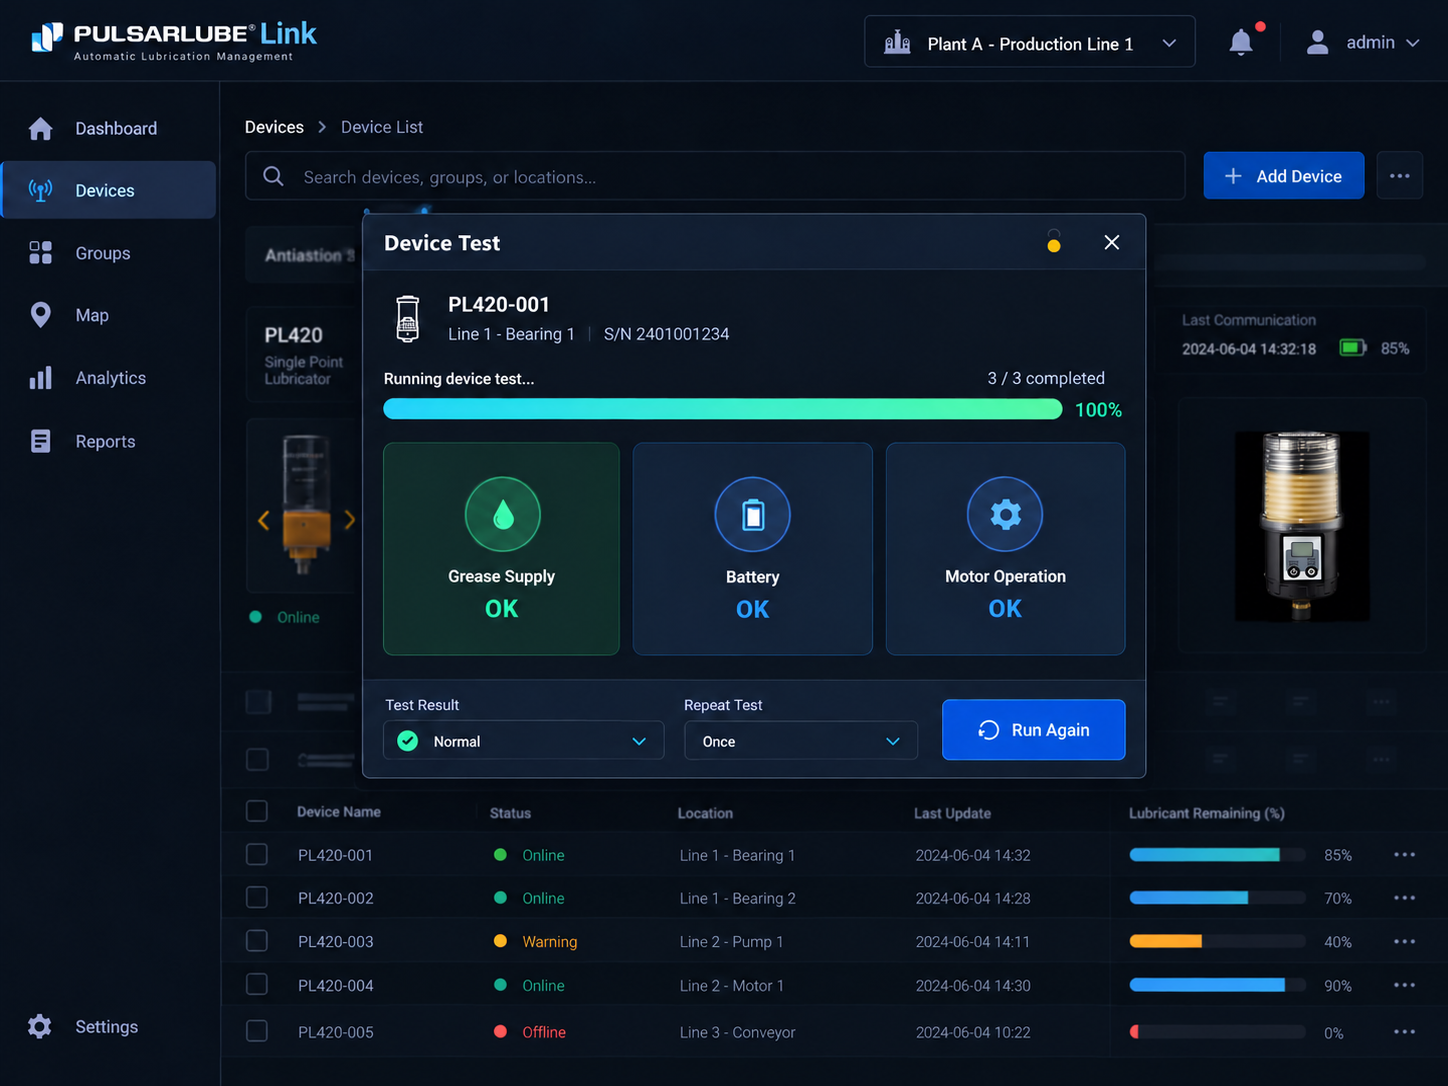
Task: Click the Line 3 - Conveyor location cell
Action: click(737, 1032)
